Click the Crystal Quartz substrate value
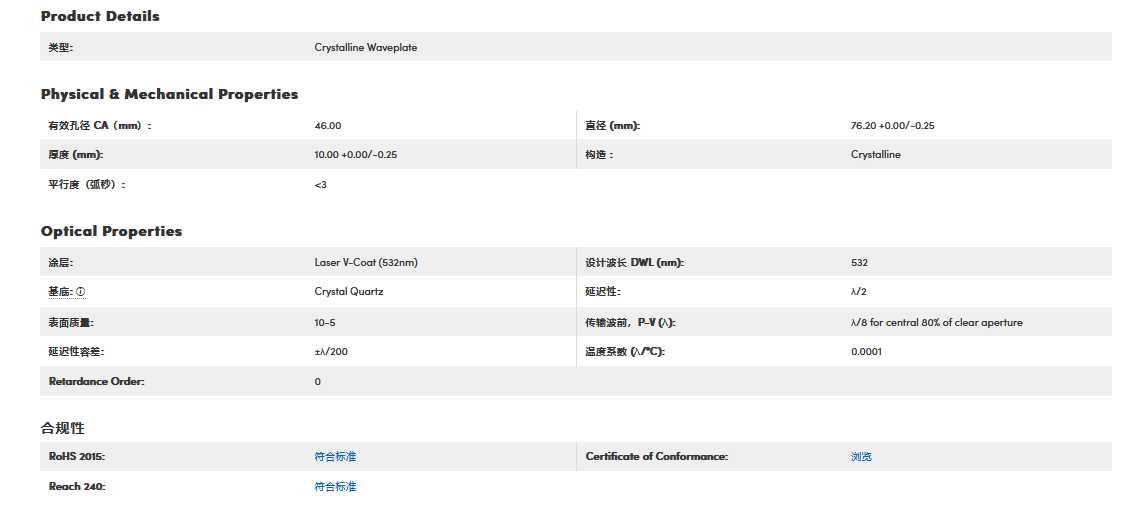The height and width of the screenshot is (523, 1129). point(348,292)
